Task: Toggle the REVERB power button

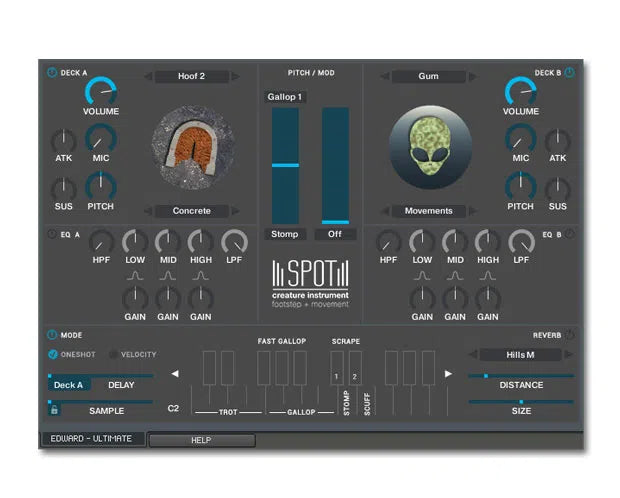Action: [569, 335]
